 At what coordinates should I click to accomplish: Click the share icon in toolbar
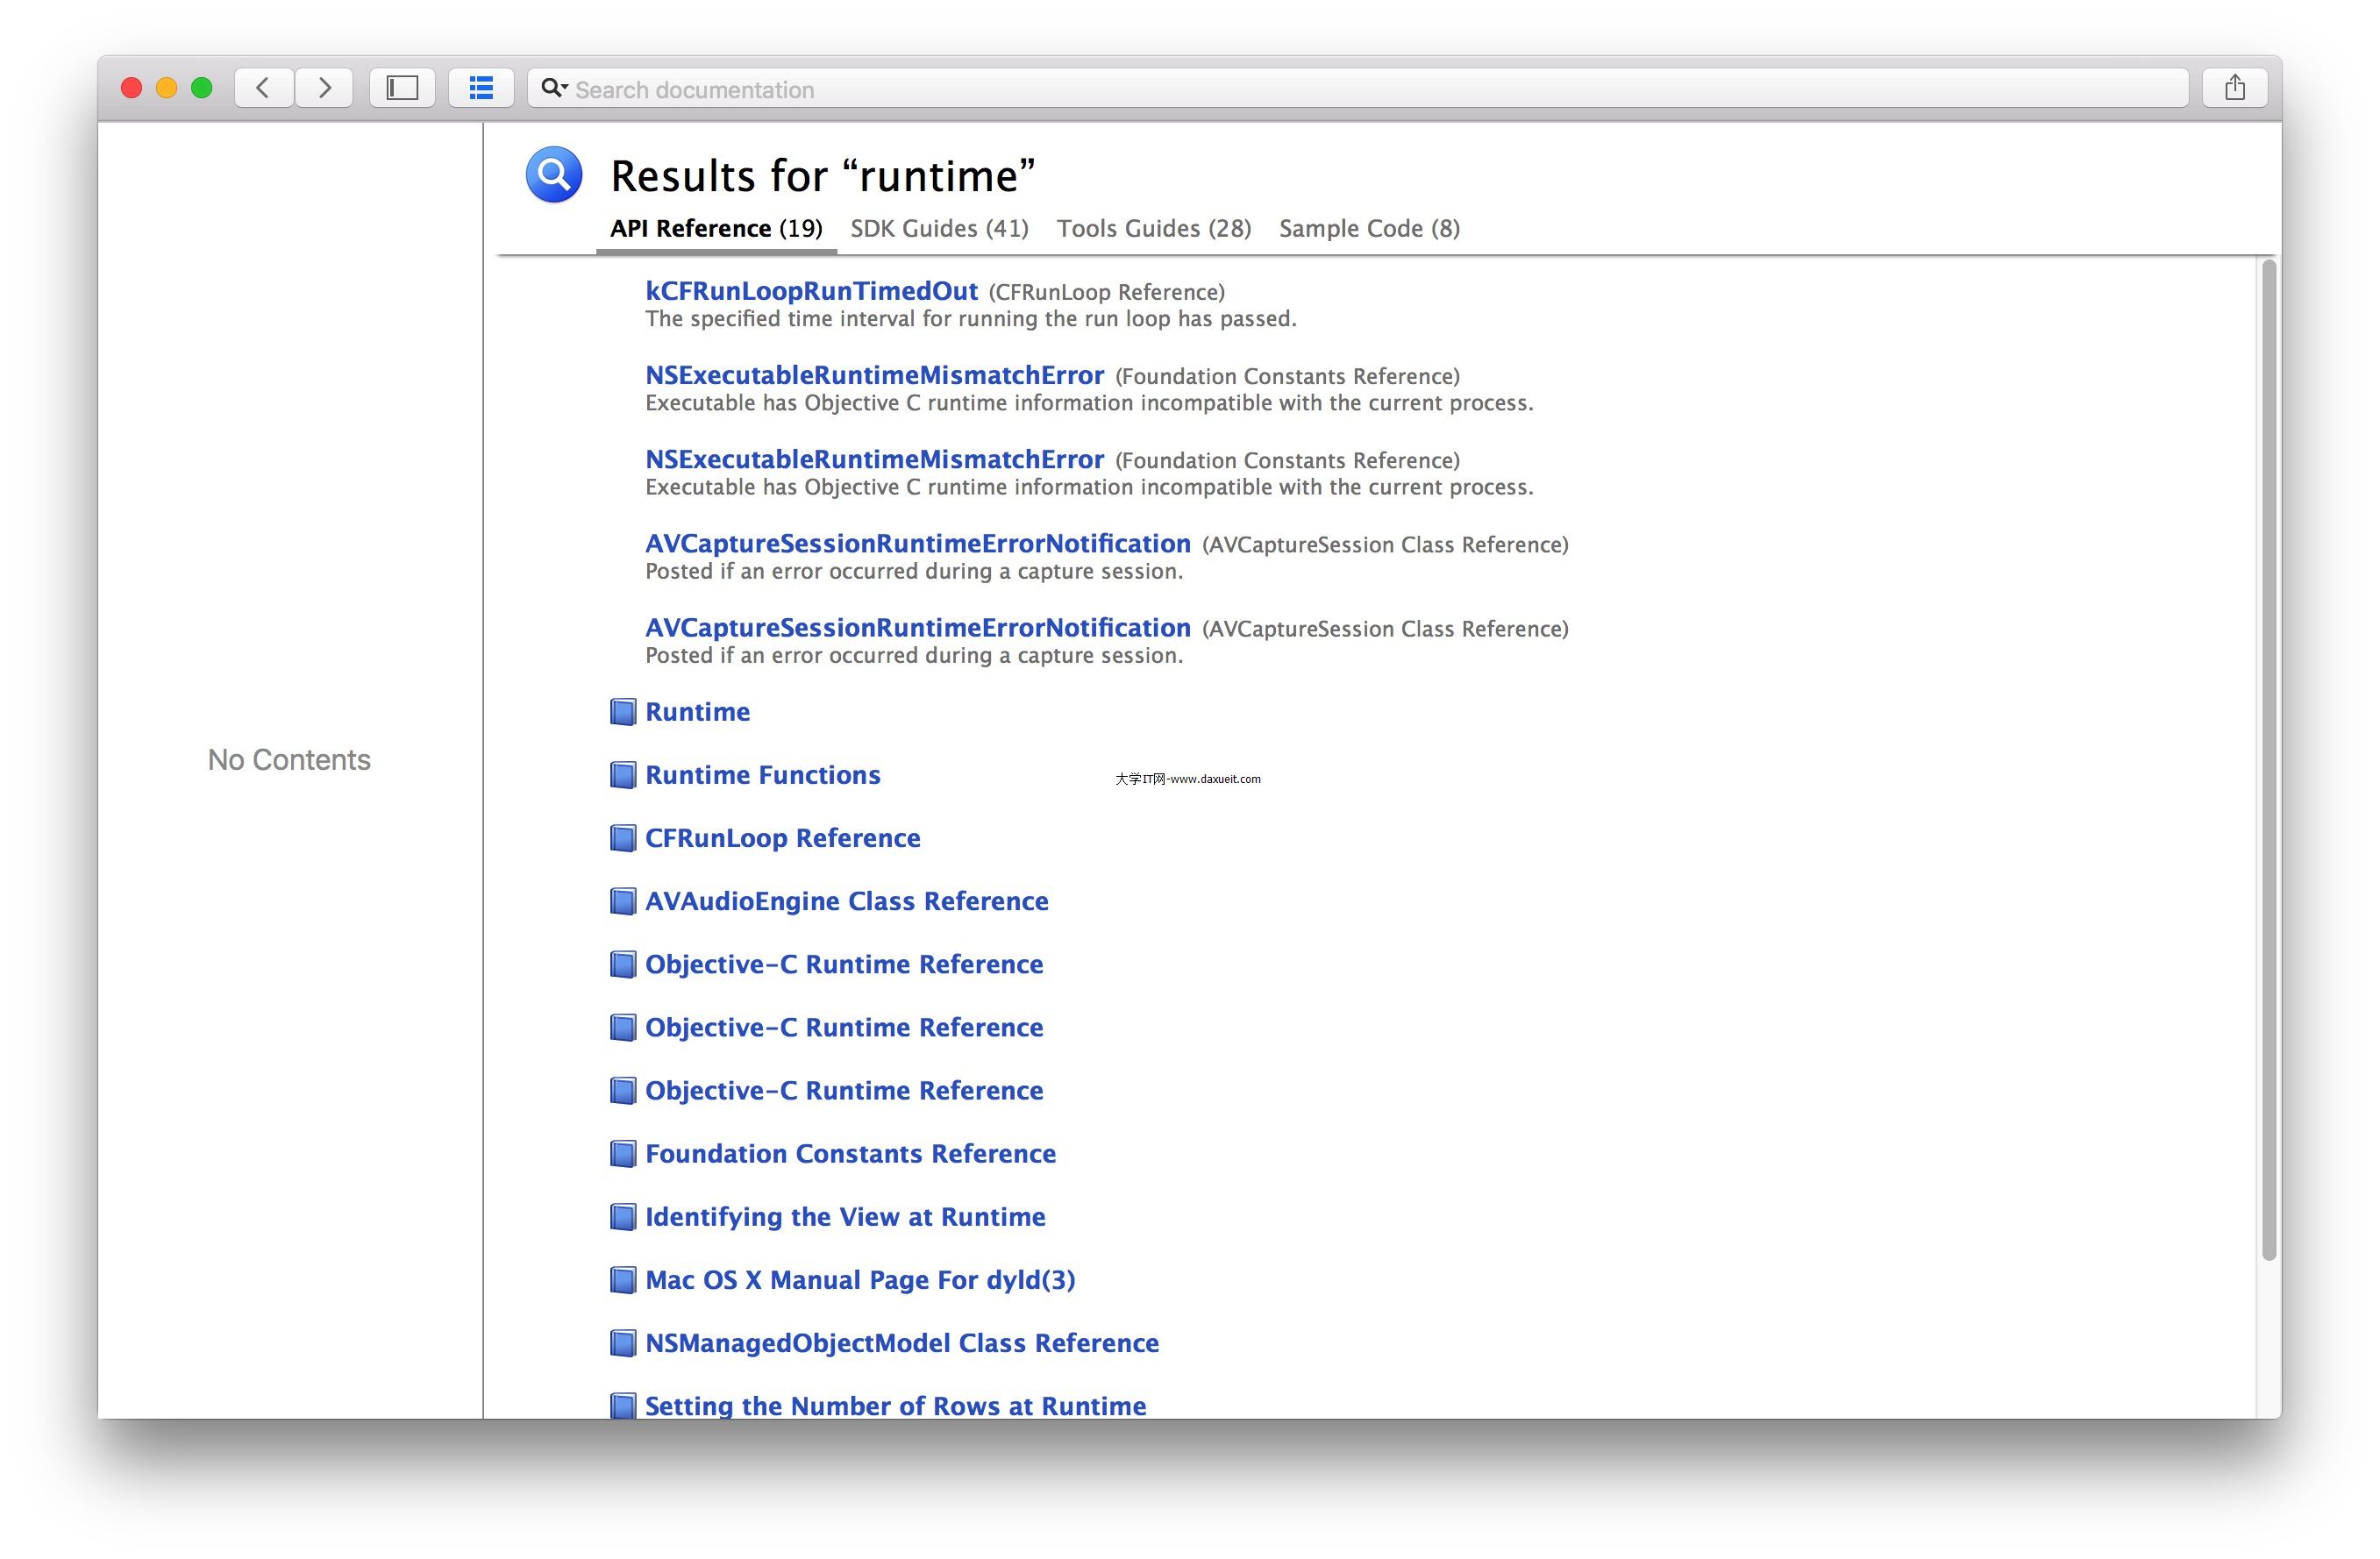pos(2234,88)
